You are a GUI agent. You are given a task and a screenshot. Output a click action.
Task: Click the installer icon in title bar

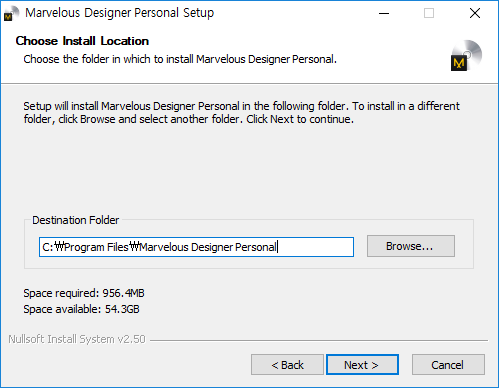click(x=11, y=13)
